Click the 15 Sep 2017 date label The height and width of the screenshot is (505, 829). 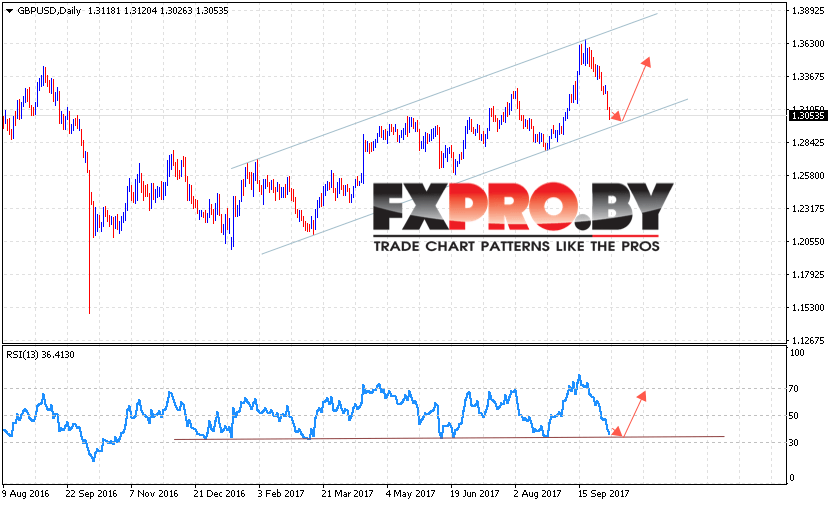click(604, 493)
